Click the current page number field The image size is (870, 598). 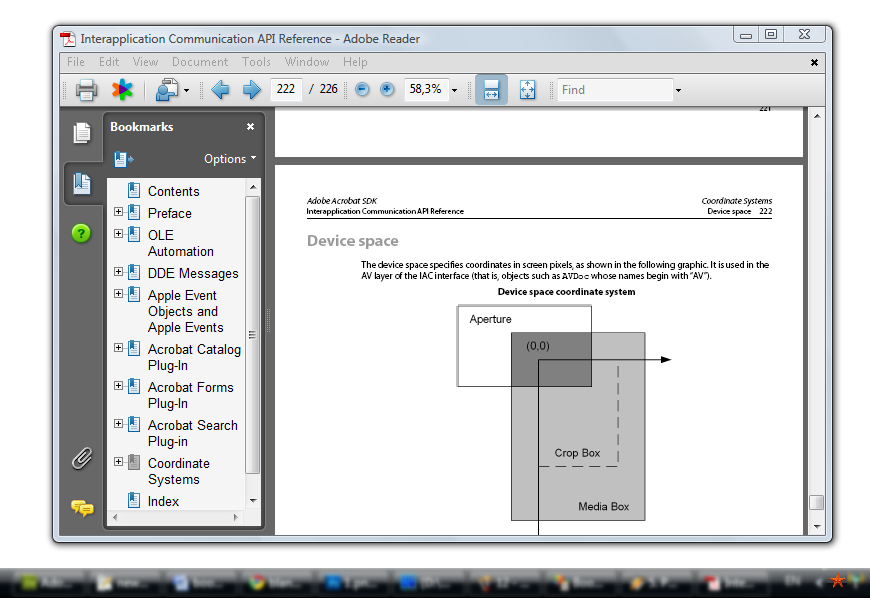(286, 89)
